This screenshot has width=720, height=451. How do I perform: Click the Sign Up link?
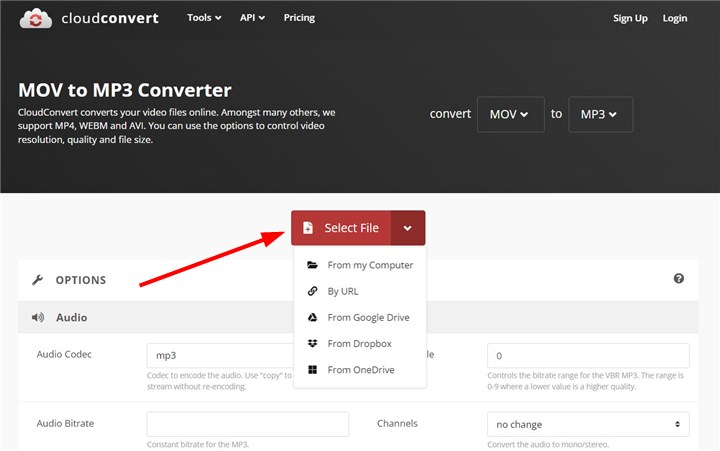coord(630,18)
